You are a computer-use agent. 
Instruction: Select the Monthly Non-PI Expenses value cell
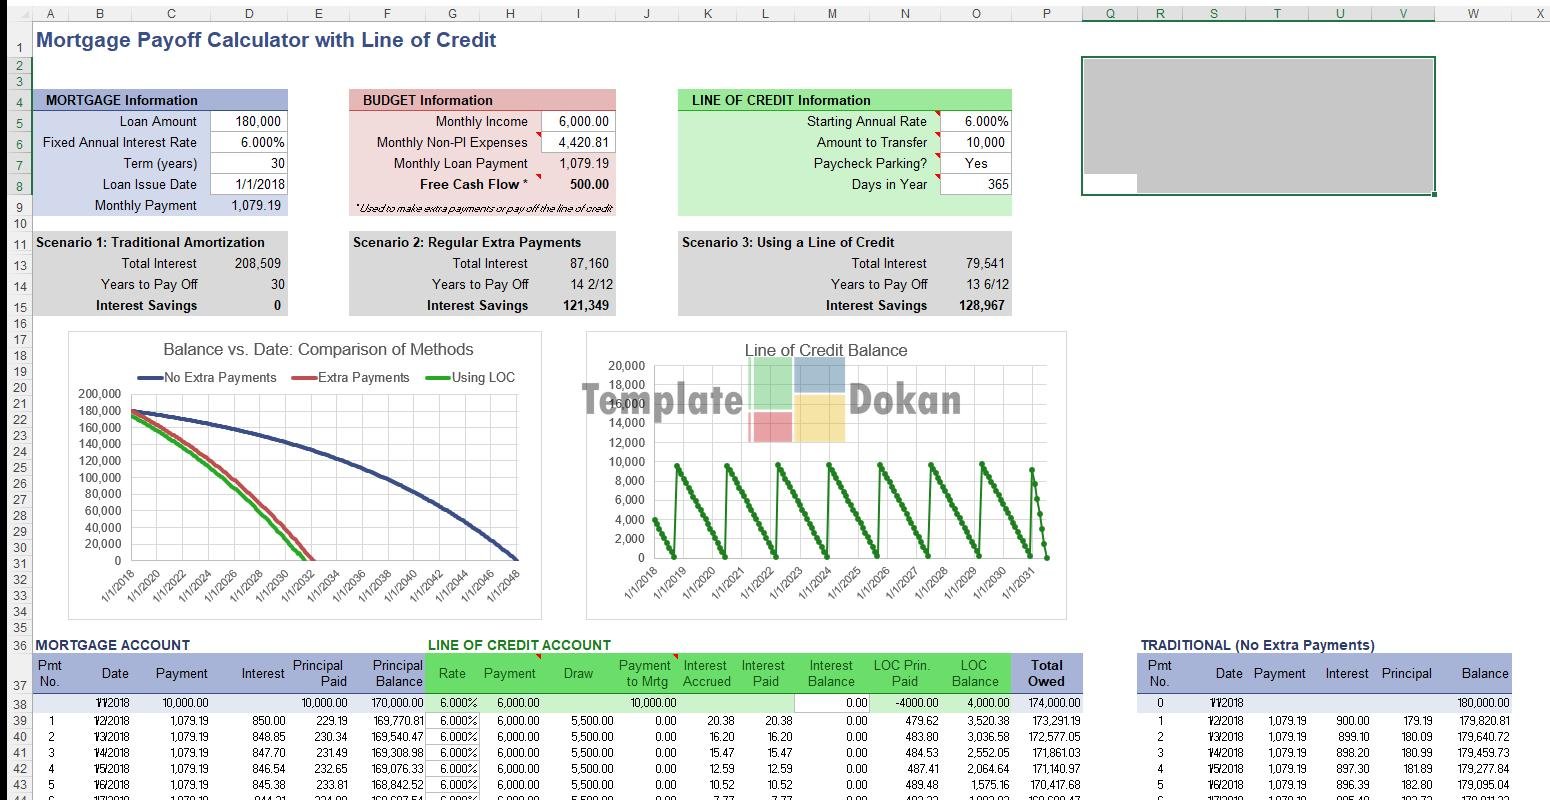(x=578, y=142)
